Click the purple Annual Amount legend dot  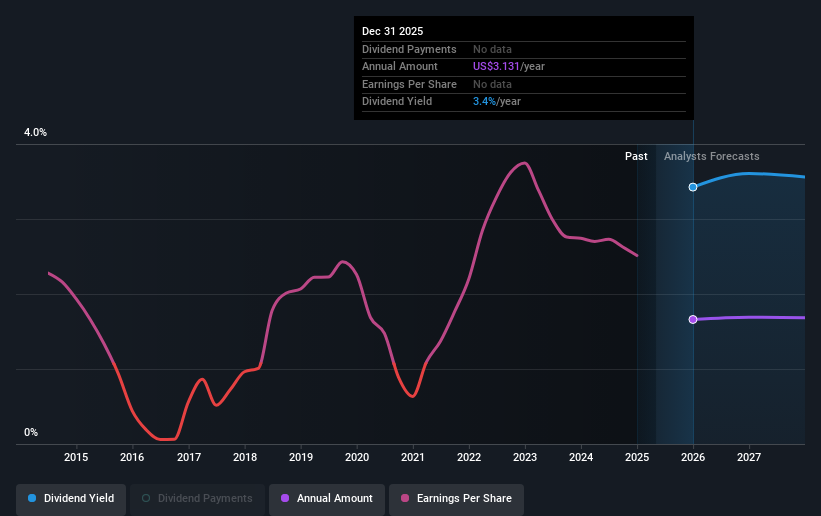(x=285, y=498)
